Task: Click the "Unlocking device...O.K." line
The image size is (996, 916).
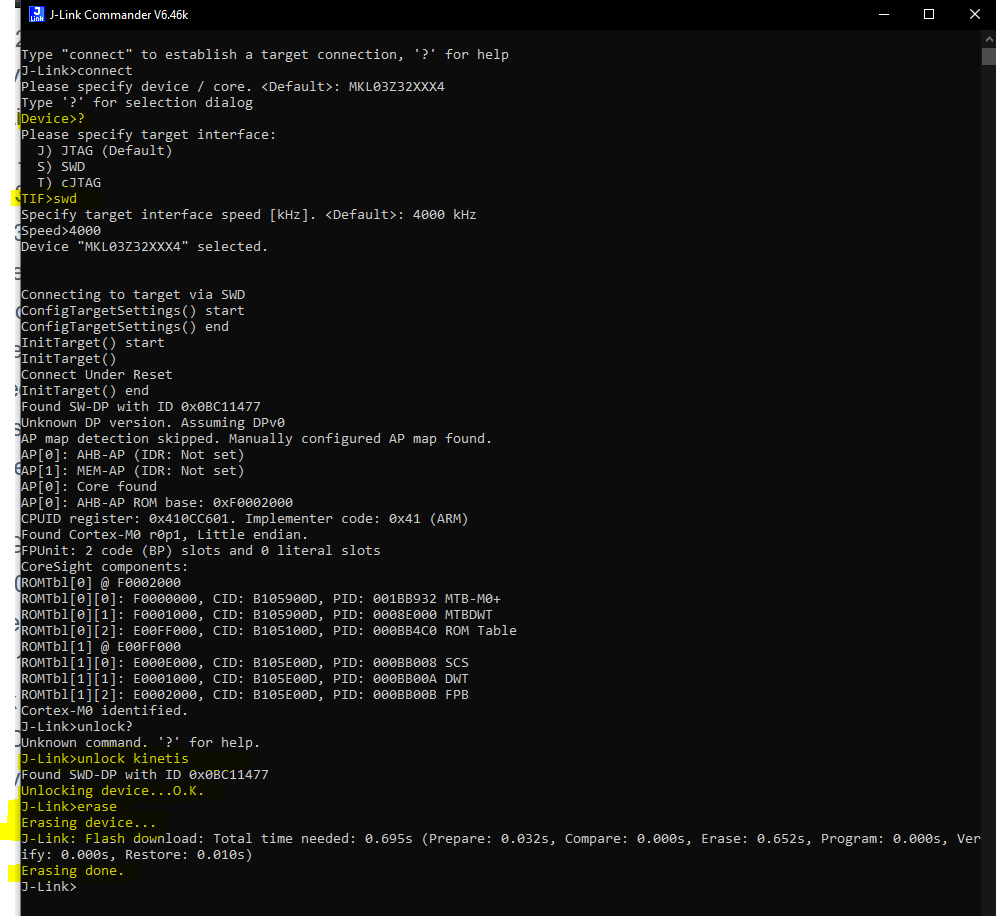Action: (112, 791)
